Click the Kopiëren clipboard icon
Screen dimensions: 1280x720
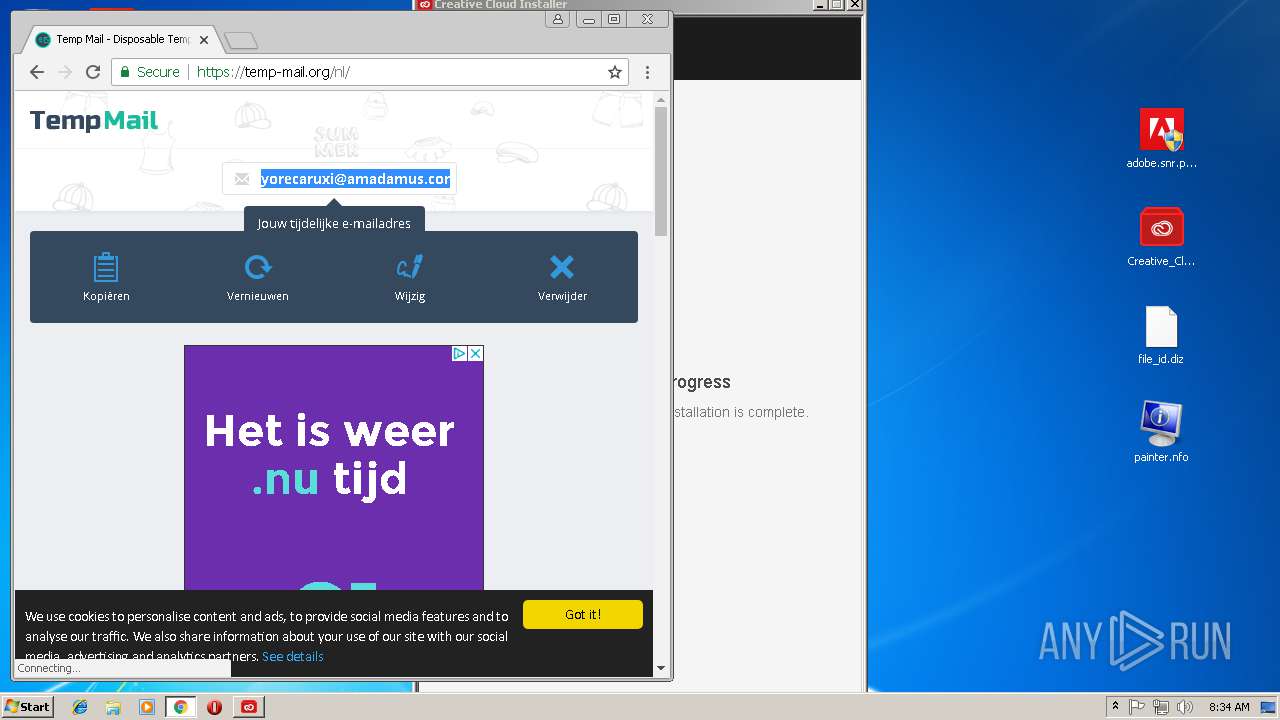click(106, 267)
